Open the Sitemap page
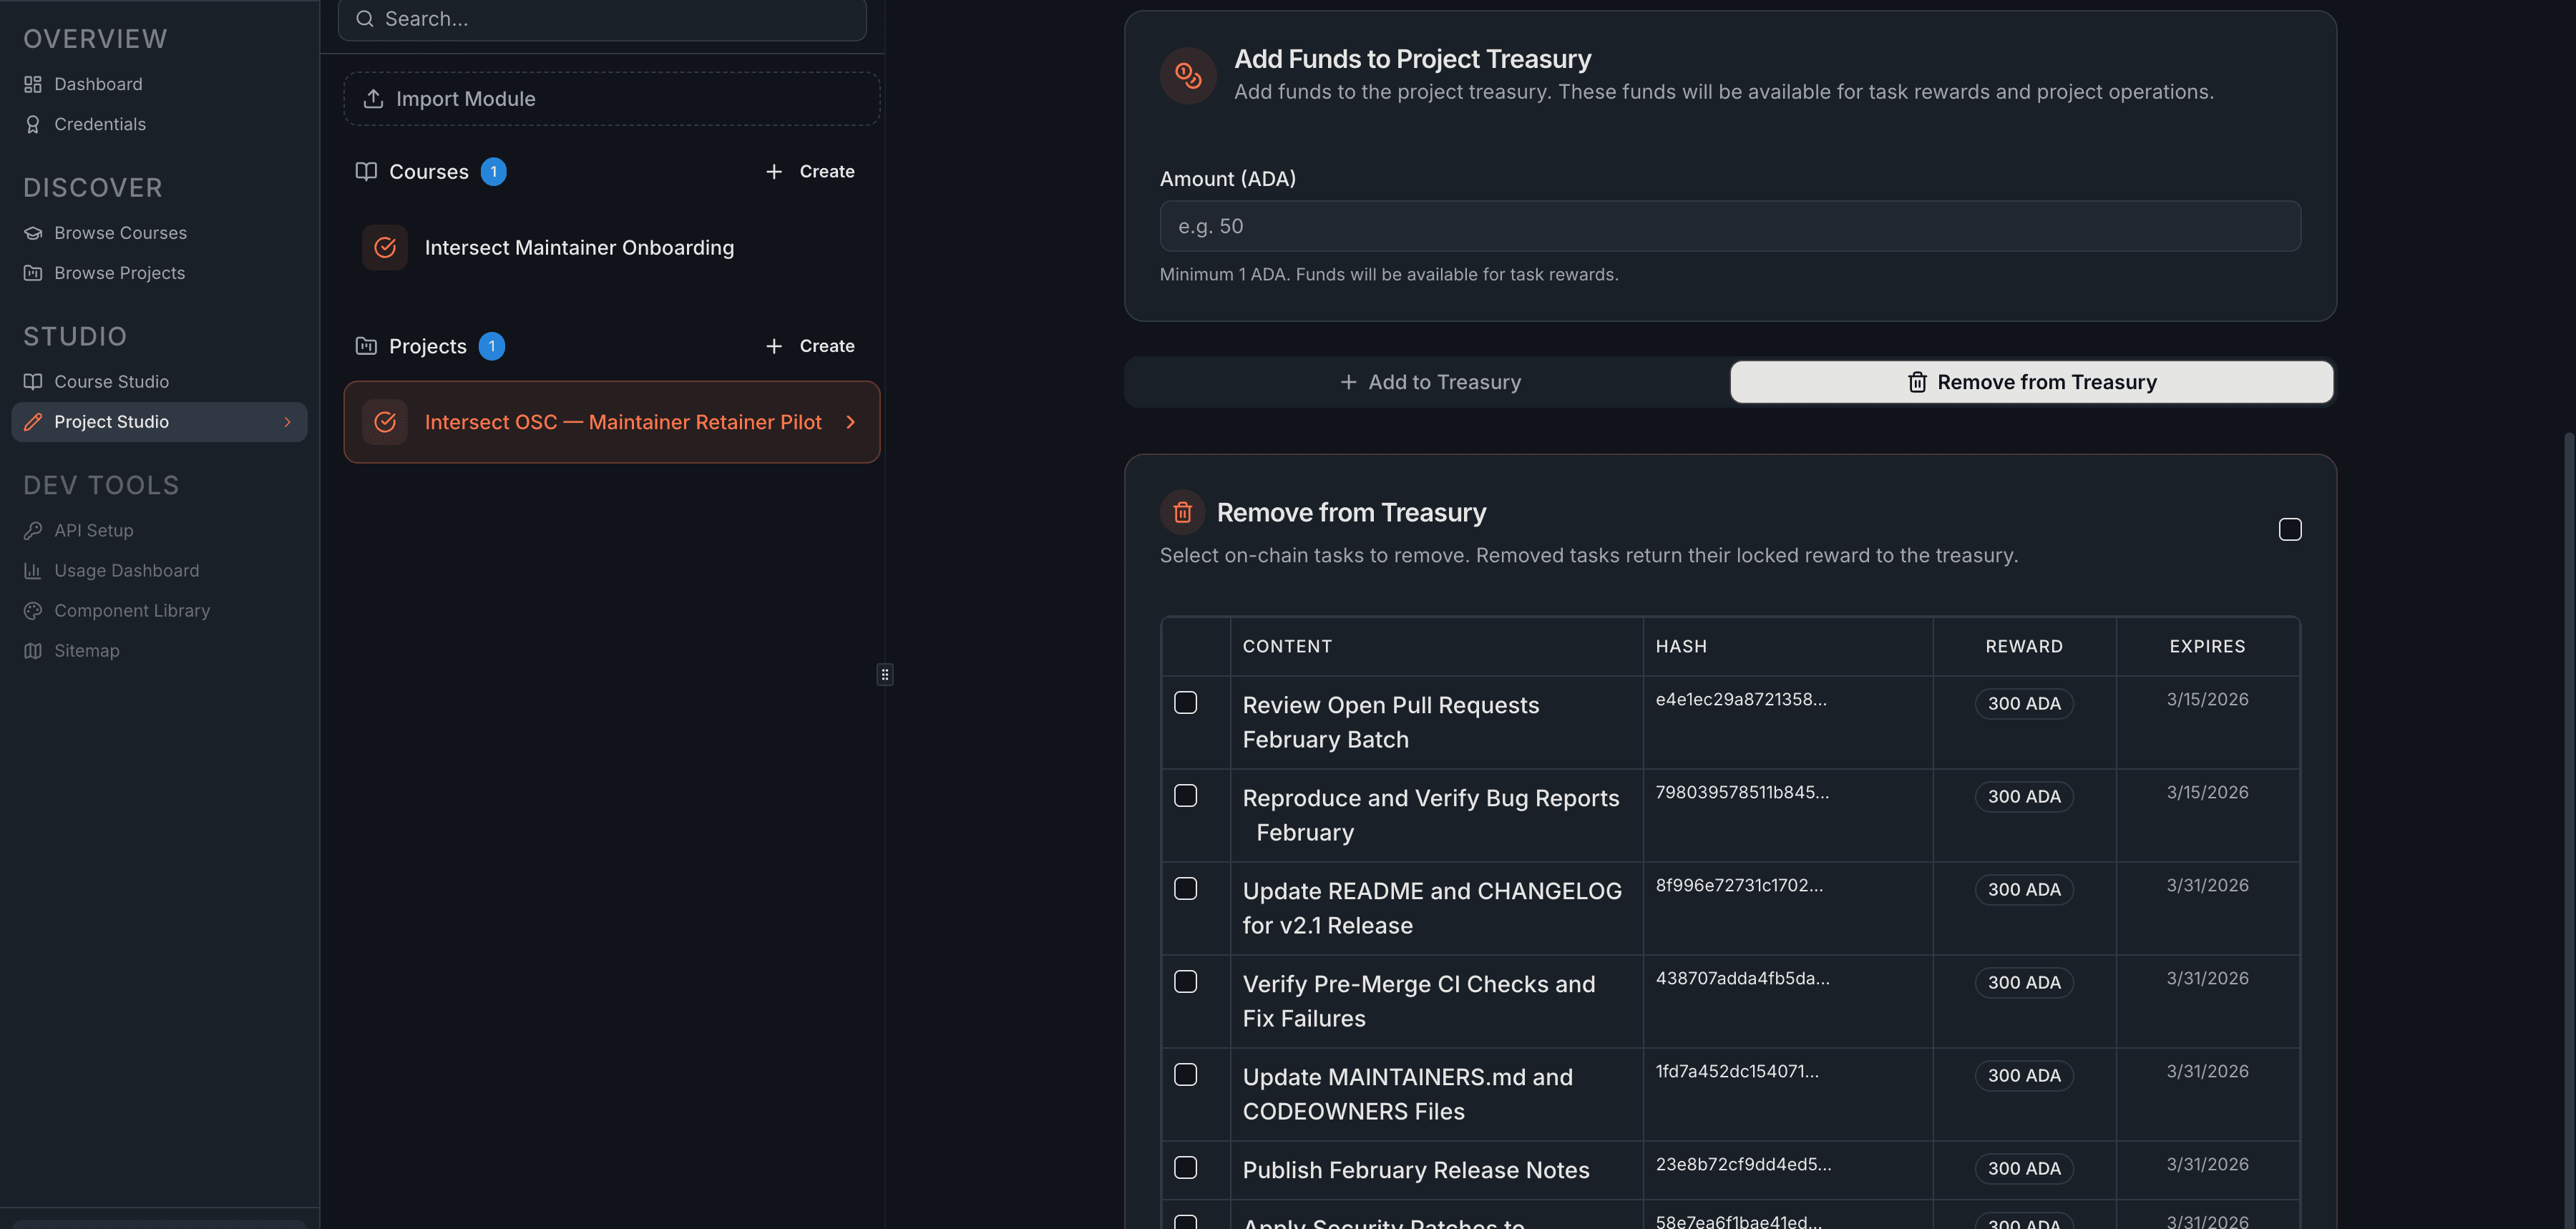The image size is (2576, 1229). pyautogui.click(x=85, y=650)
